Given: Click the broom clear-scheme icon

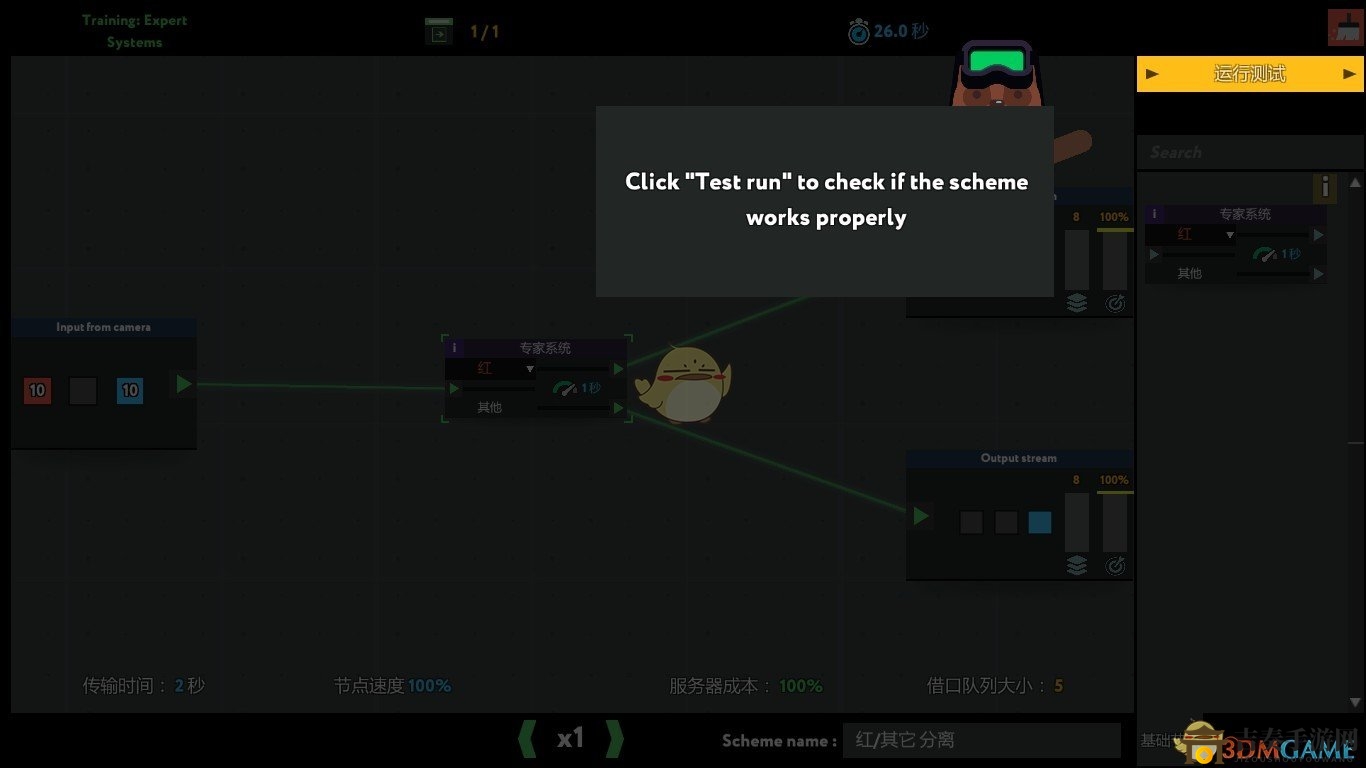Looking at the screenshot, I should coord(1345,27).
